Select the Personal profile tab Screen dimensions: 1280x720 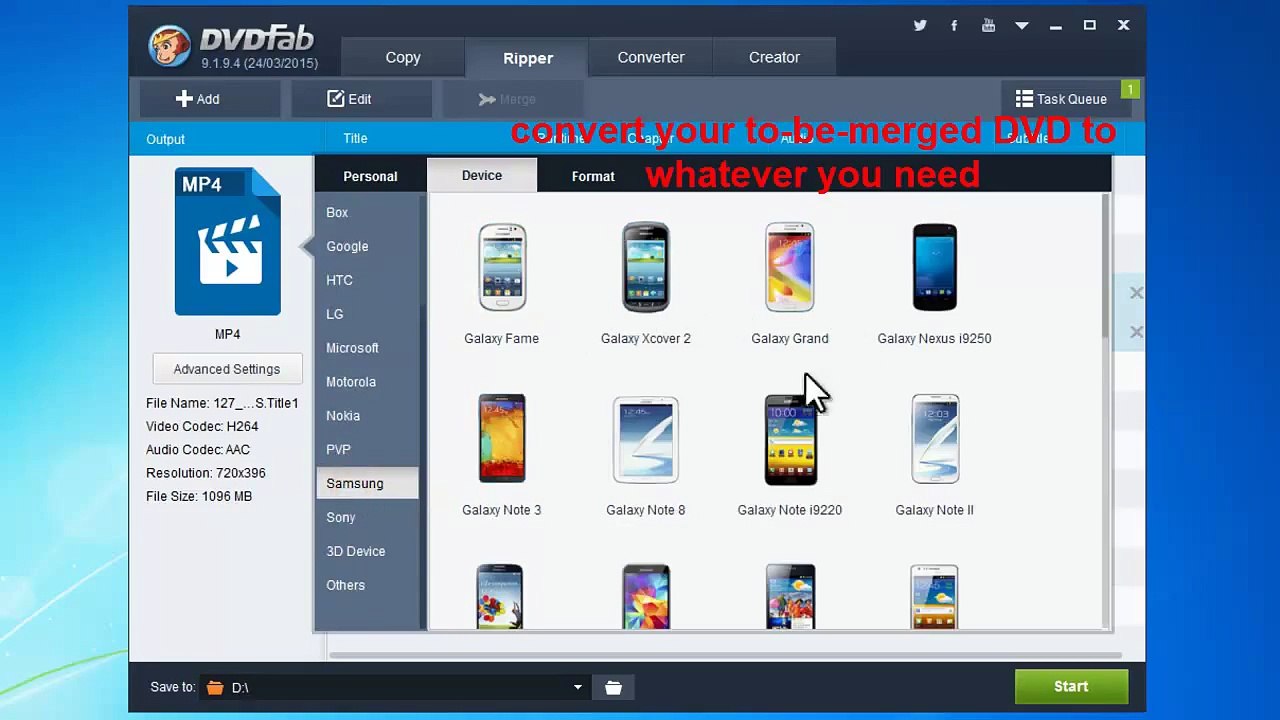pyautogui.click(x=370, y=176)
